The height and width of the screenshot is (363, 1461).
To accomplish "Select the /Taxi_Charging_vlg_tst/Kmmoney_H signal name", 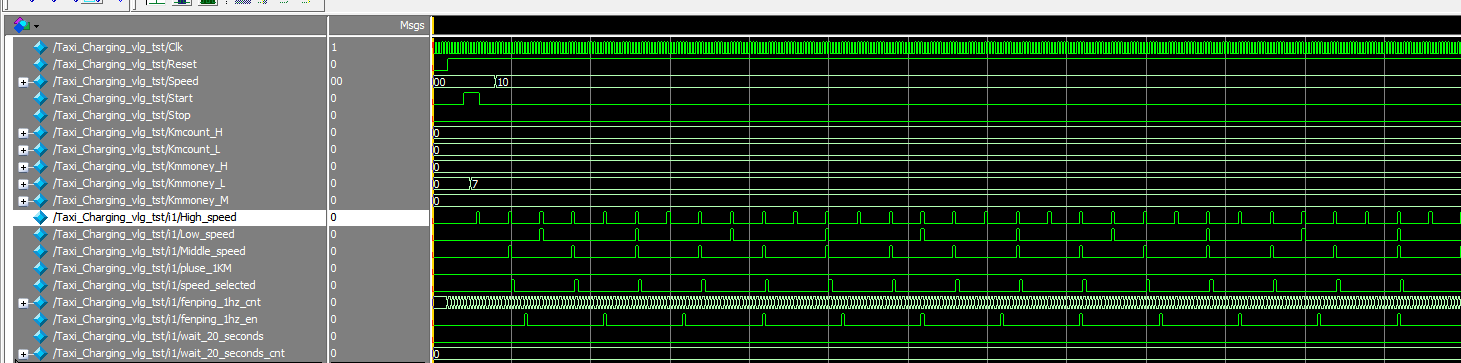I will tap(140, 166).
